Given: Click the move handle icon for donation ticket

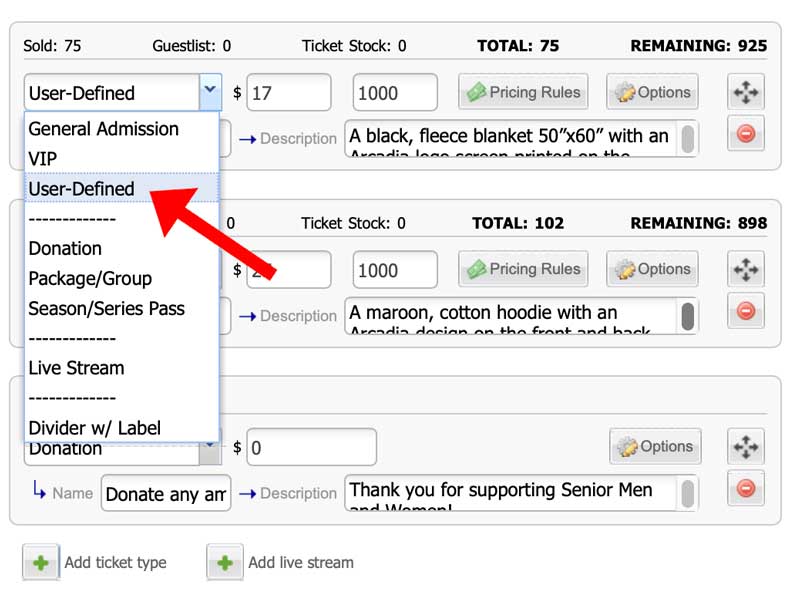Looking at the screenshot, I should click(x=745, y=446).
